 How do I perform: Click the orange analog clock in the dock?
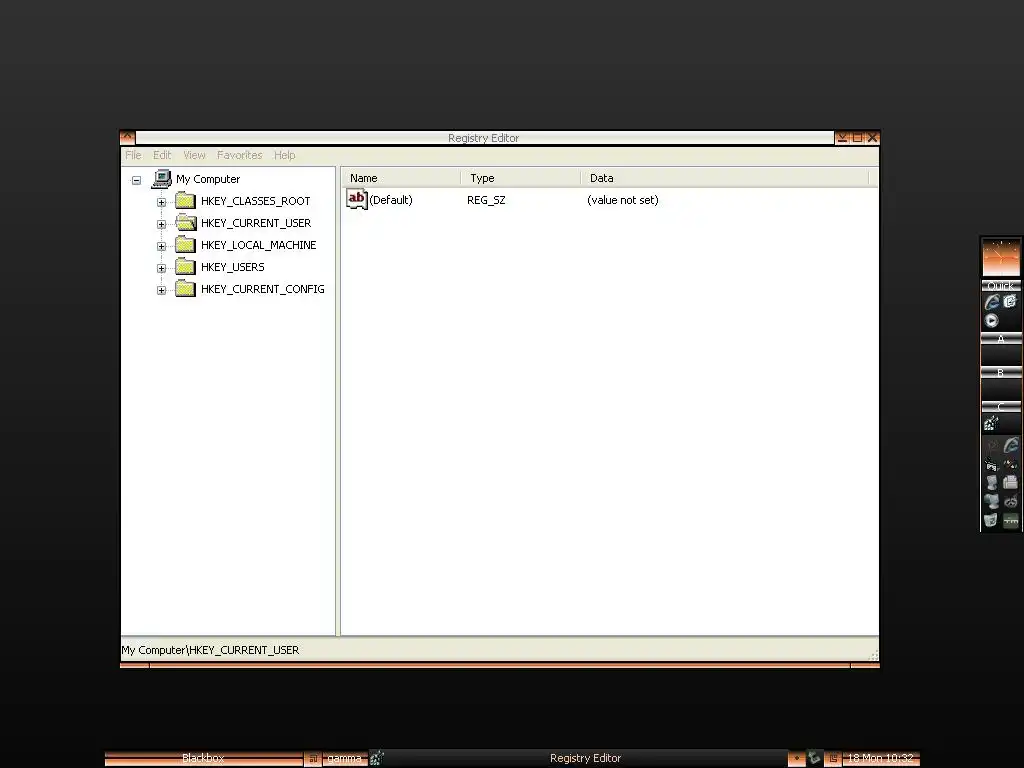click(x=1000, y=257)
